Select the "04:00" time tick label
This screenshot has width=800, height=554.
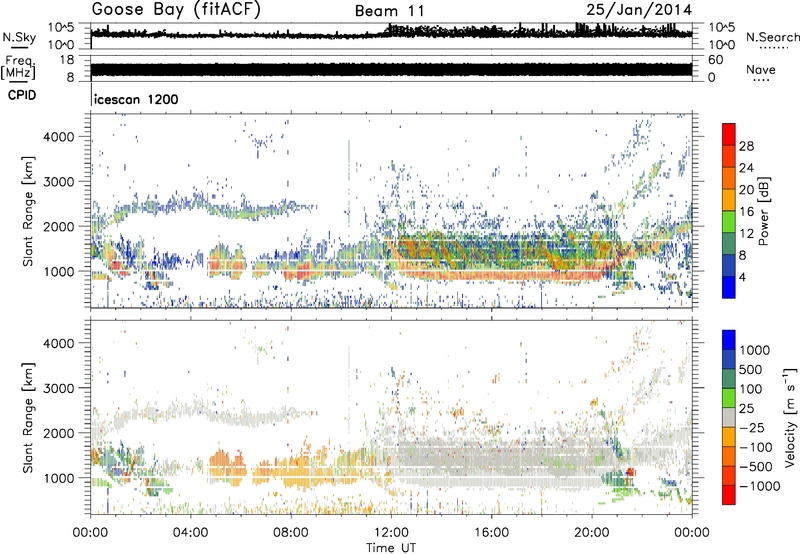pyautogui.click(x=191, y=533)
